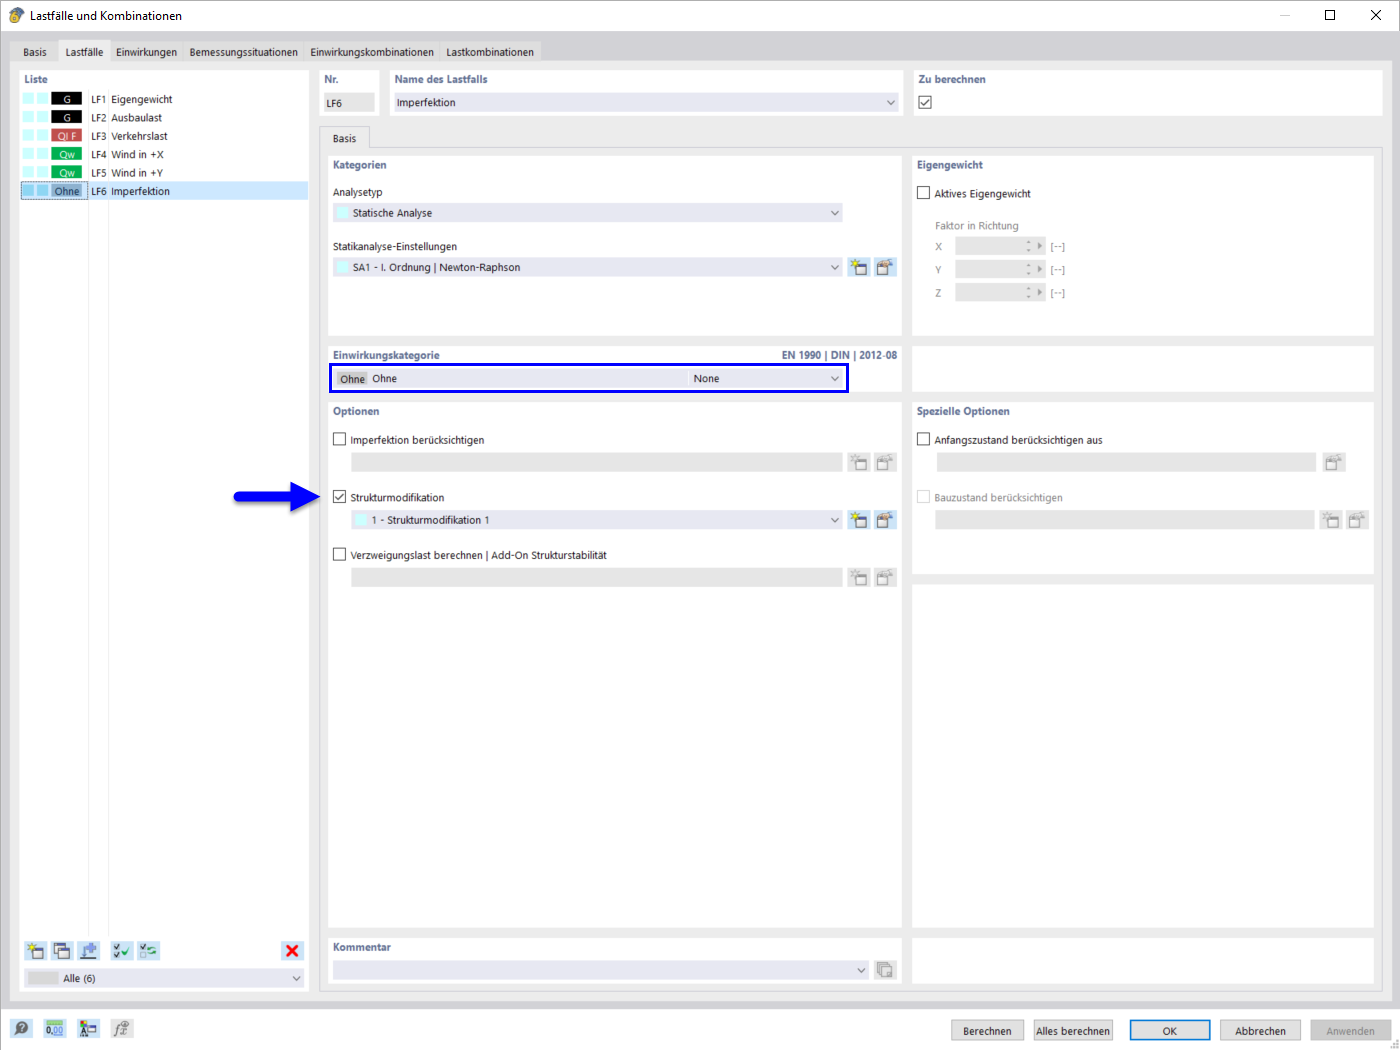Create new structure modification icon
The height and width of the screenshot is (1050, 1400).
[858, 520]
